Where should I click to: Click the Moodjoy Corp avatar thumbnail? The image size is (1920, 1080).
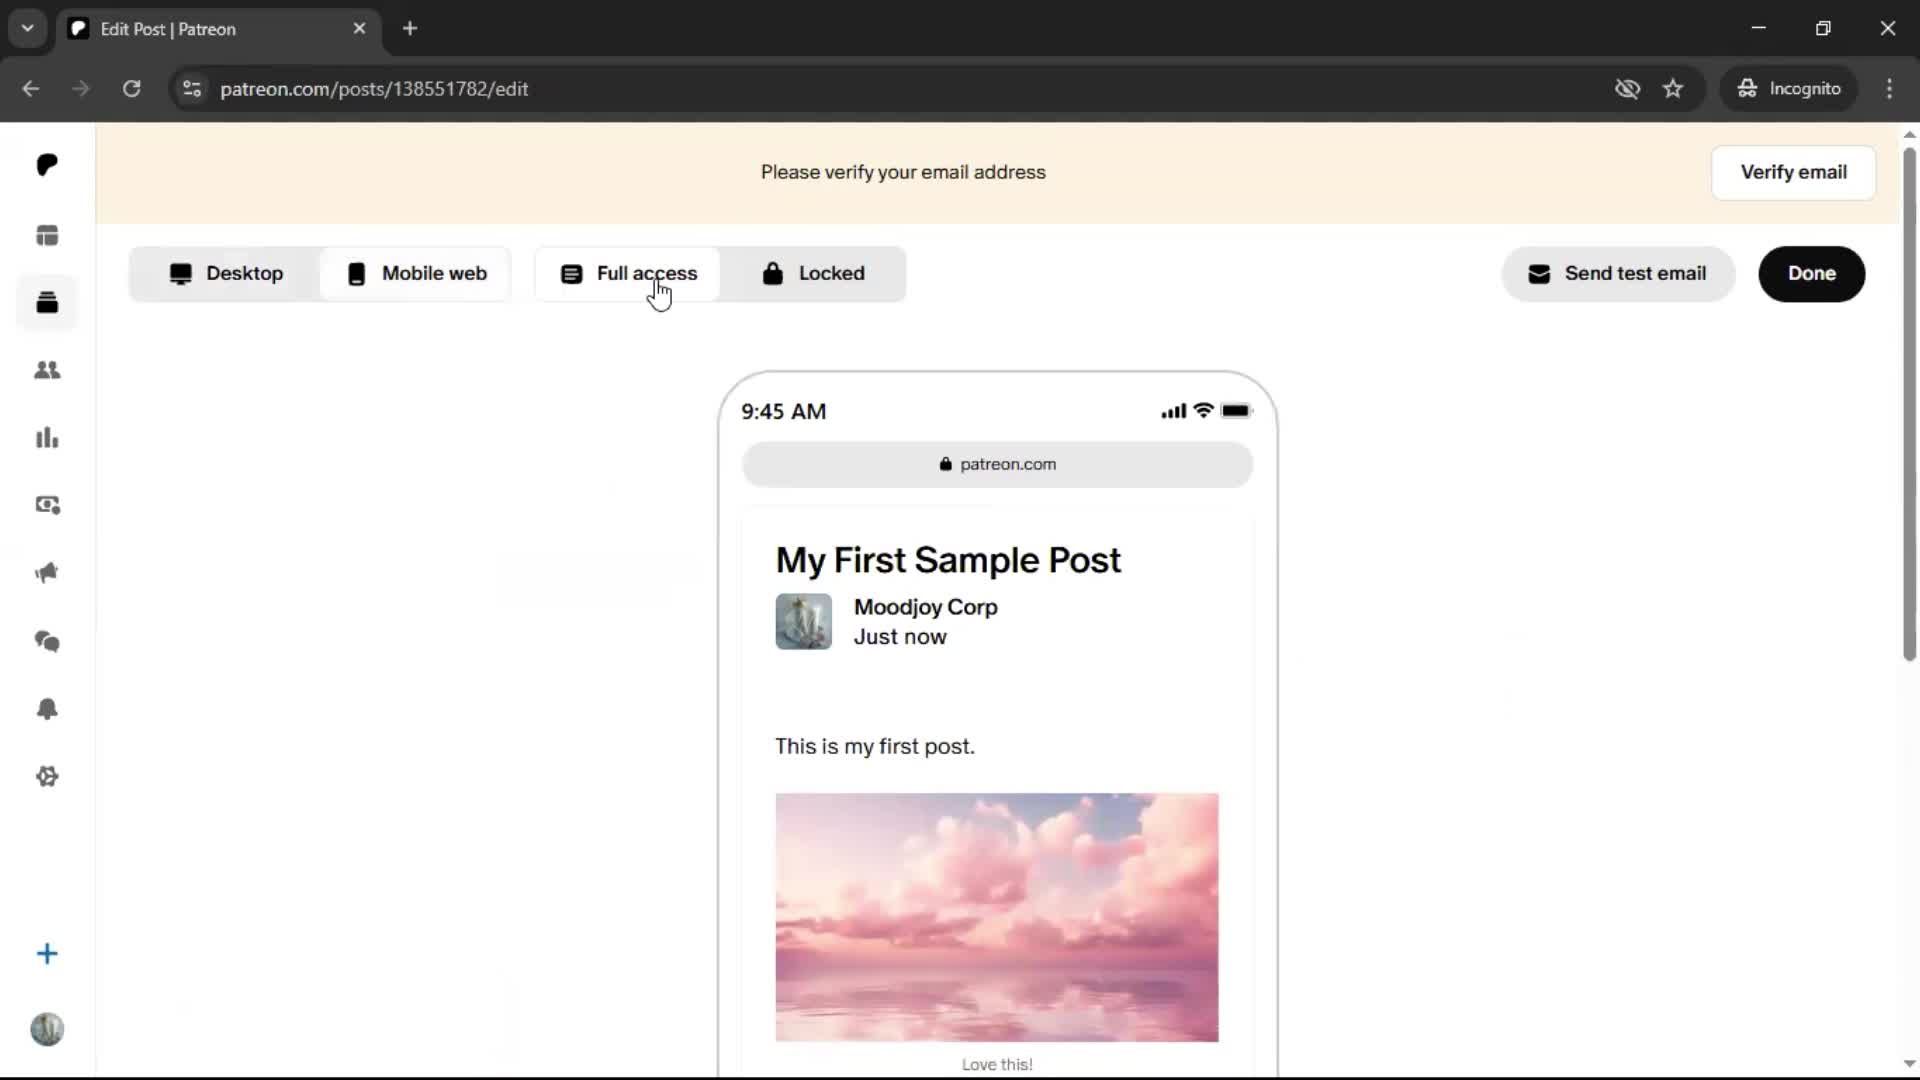pyautogui.click(x=803, y=622)
